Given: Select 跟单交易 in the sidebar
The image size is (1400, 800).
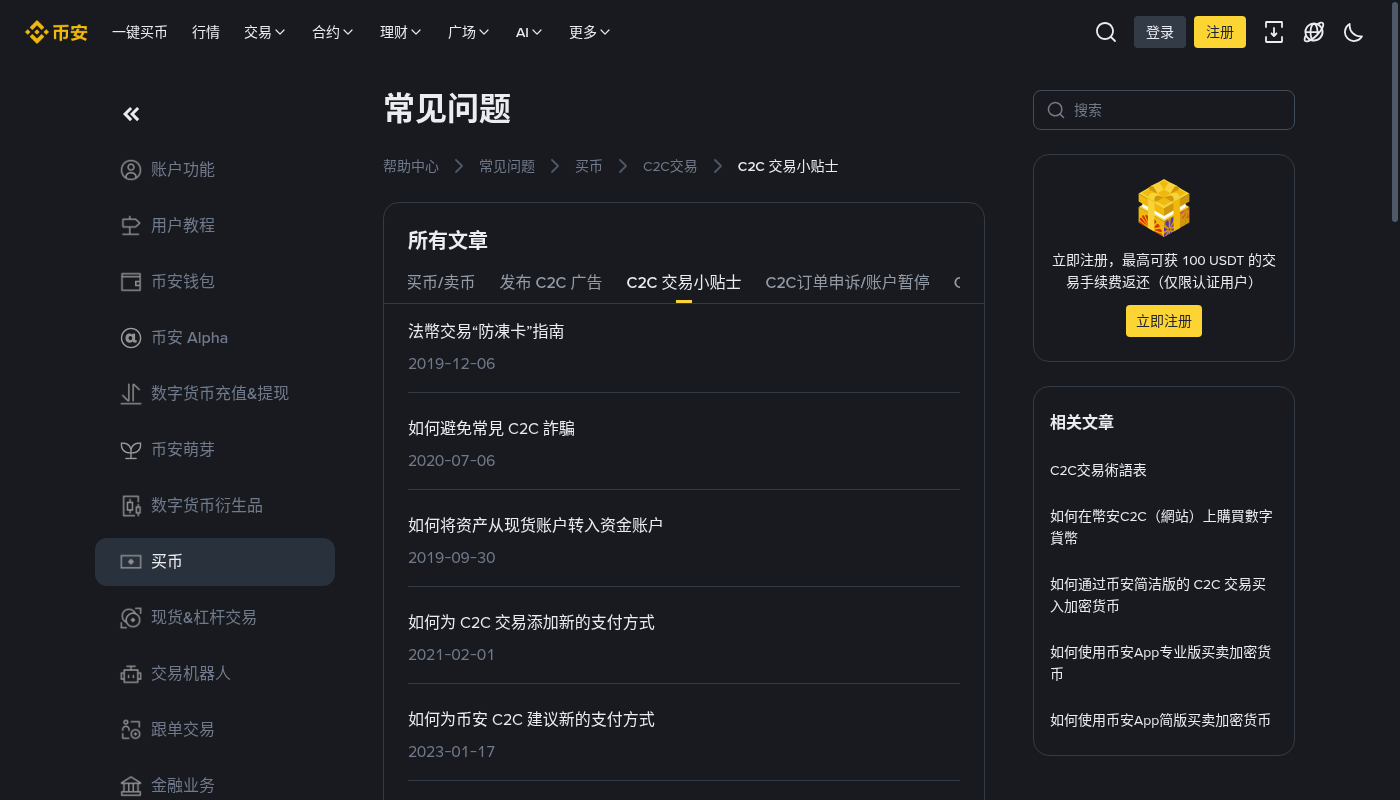Looking at the screenshot, I should coord(183,730).
